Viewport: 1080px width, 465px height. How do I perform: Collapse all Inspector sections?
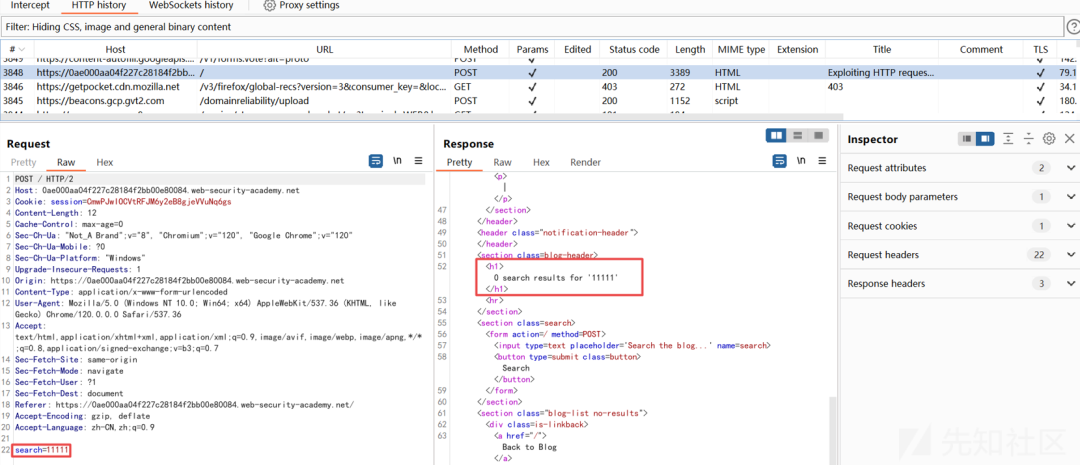click(1029, 138)
